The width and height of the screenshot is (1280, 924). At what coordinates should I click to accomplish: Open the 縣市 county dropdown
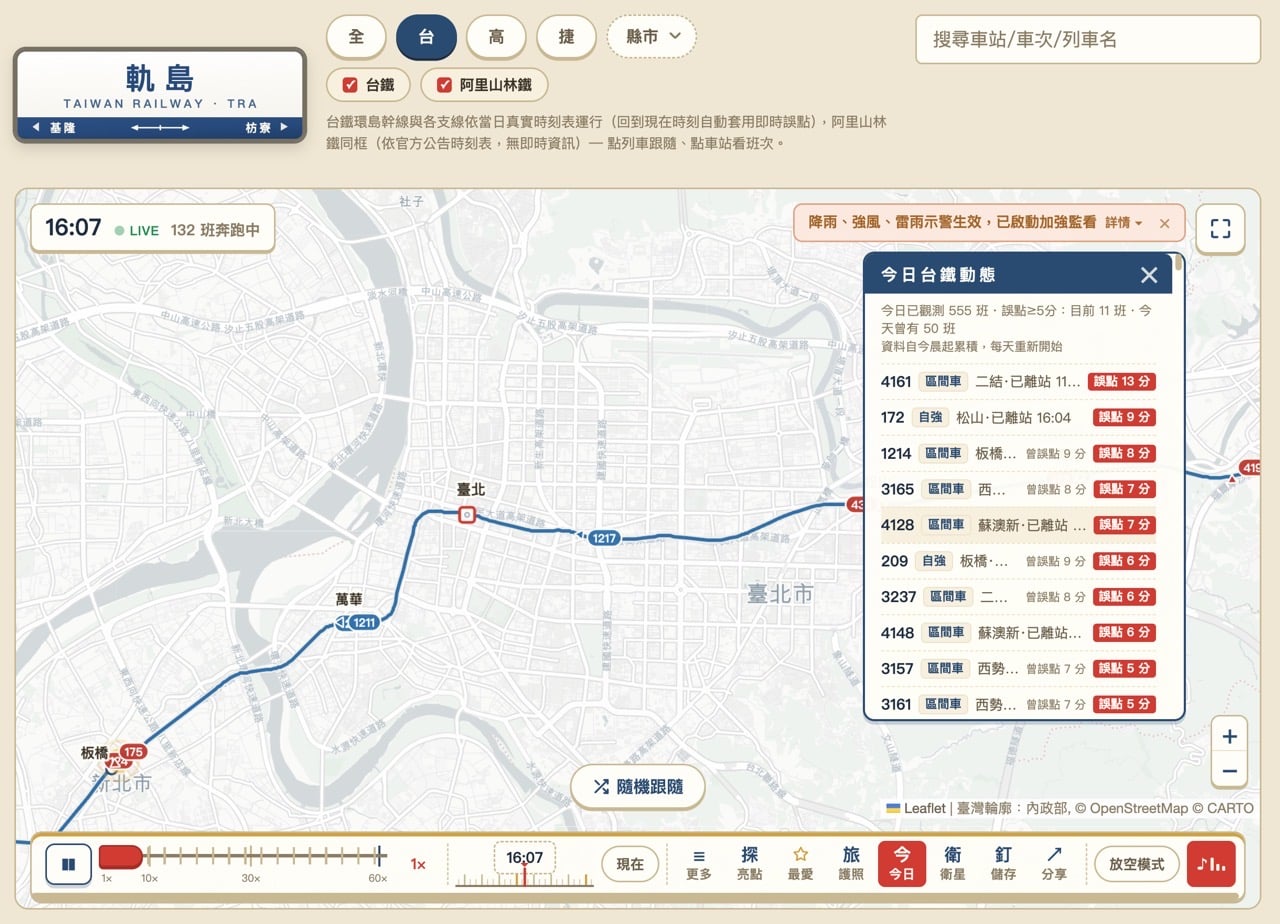(x=652, y=37)
